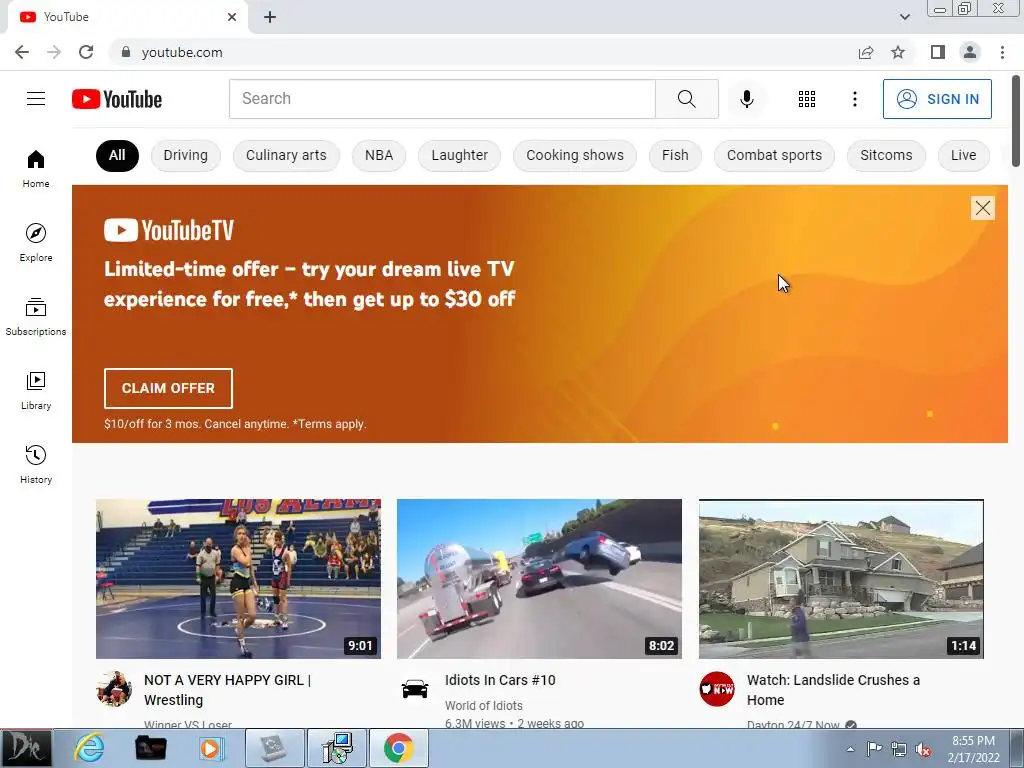Select the Sitcoms filter chip
Screen dimensions: 1024x768
pos(886,155)
